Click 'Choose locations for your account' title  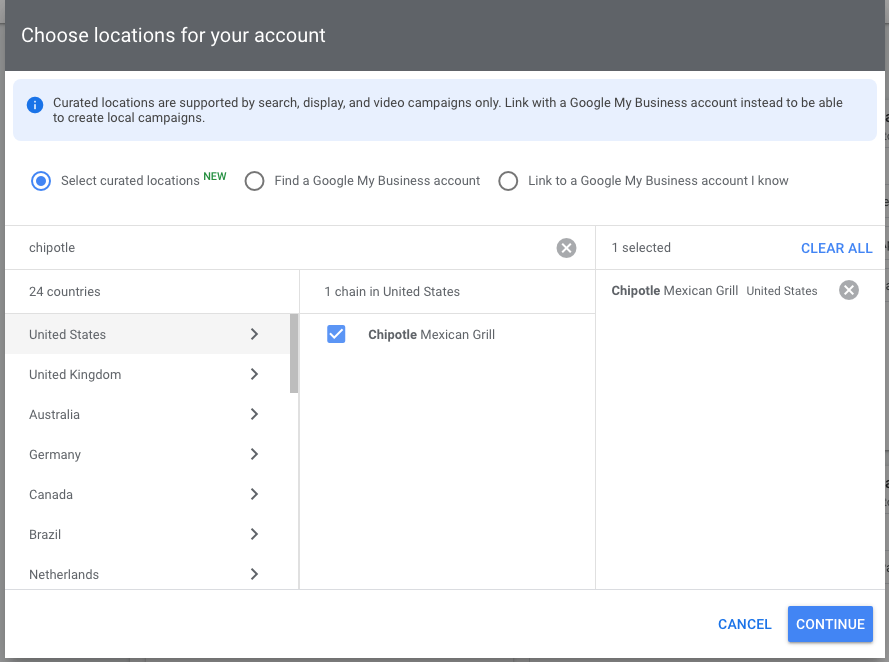[173, 35]
